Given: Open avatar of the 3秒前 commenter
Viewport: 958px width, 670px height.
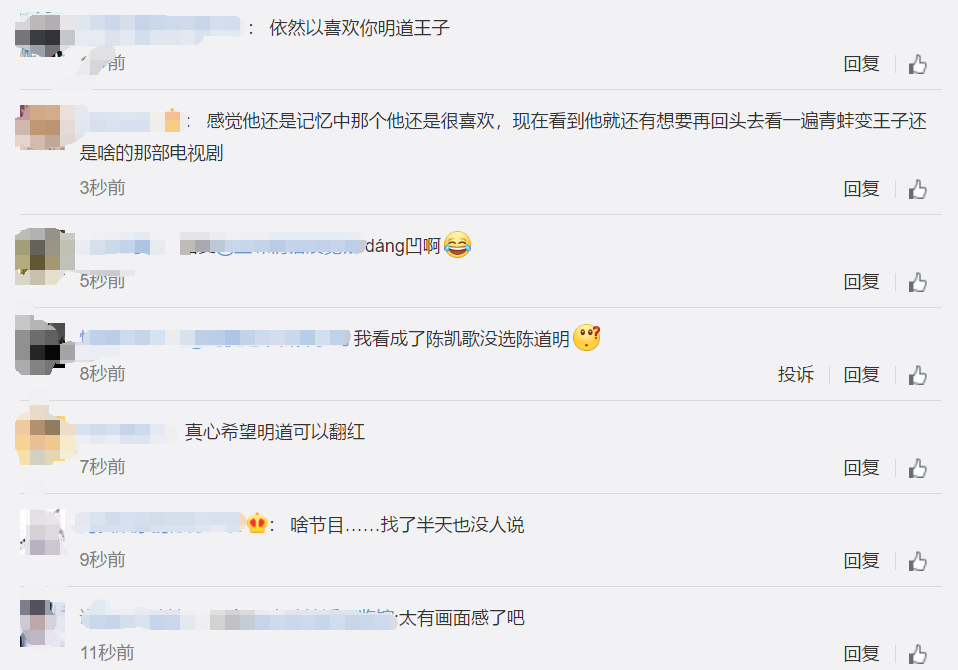Looking at the screenshot, I should coord(43,127).
